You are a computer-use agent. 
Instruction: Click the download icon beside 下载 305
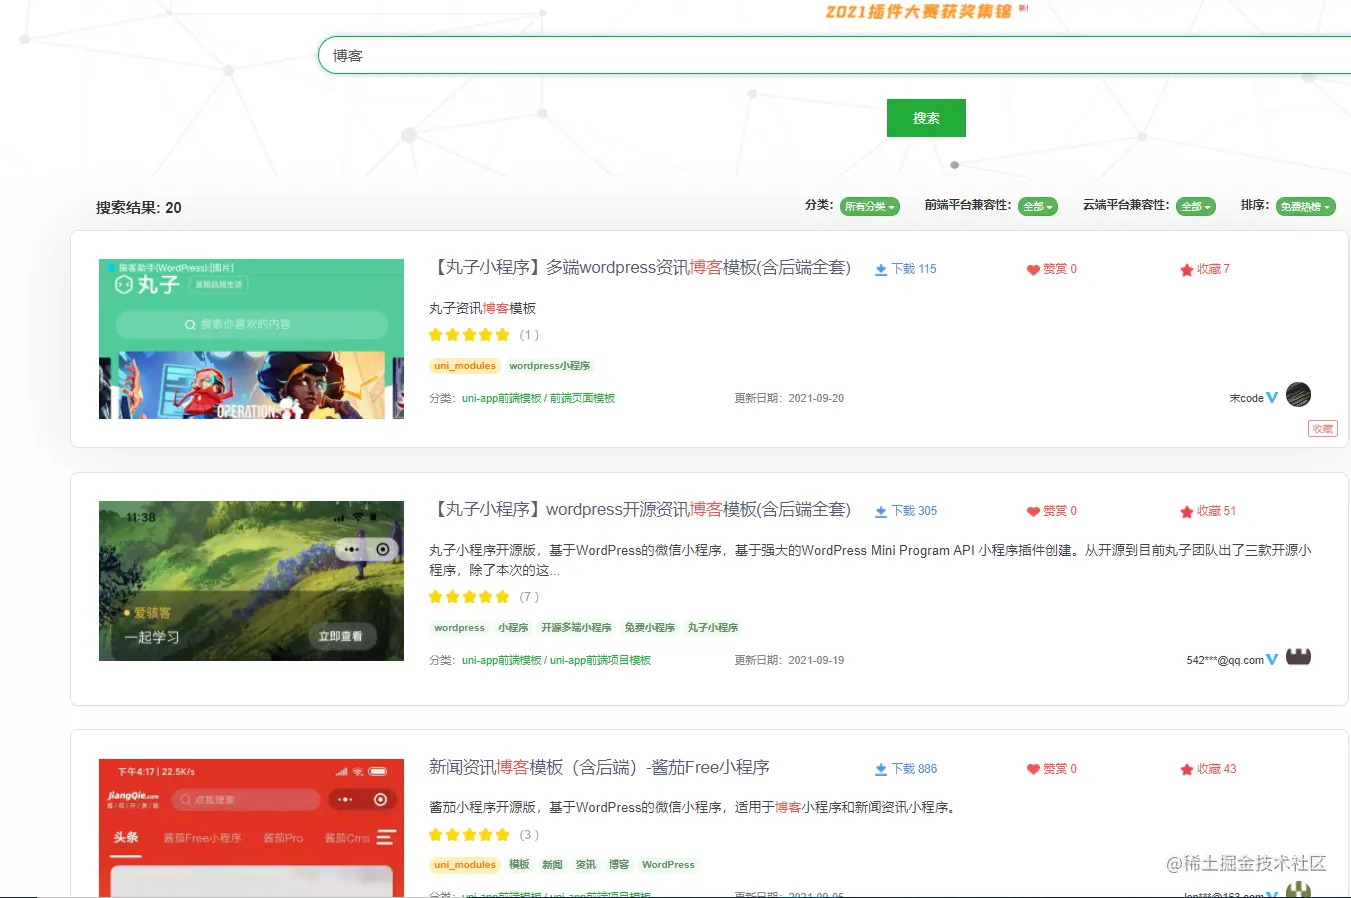(881, 512)
